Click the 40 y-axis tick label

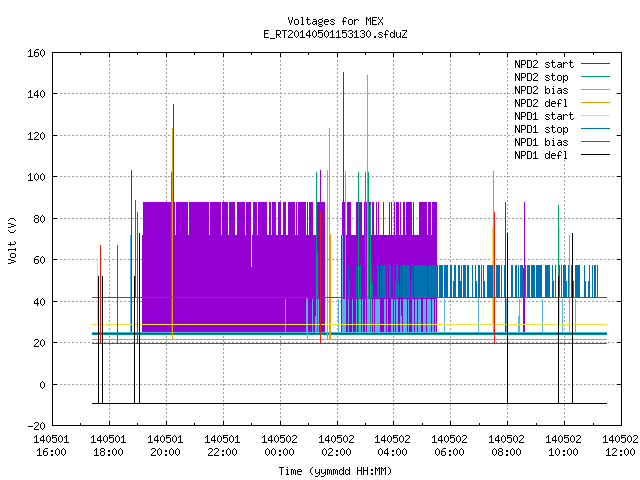tap(39, 302)
